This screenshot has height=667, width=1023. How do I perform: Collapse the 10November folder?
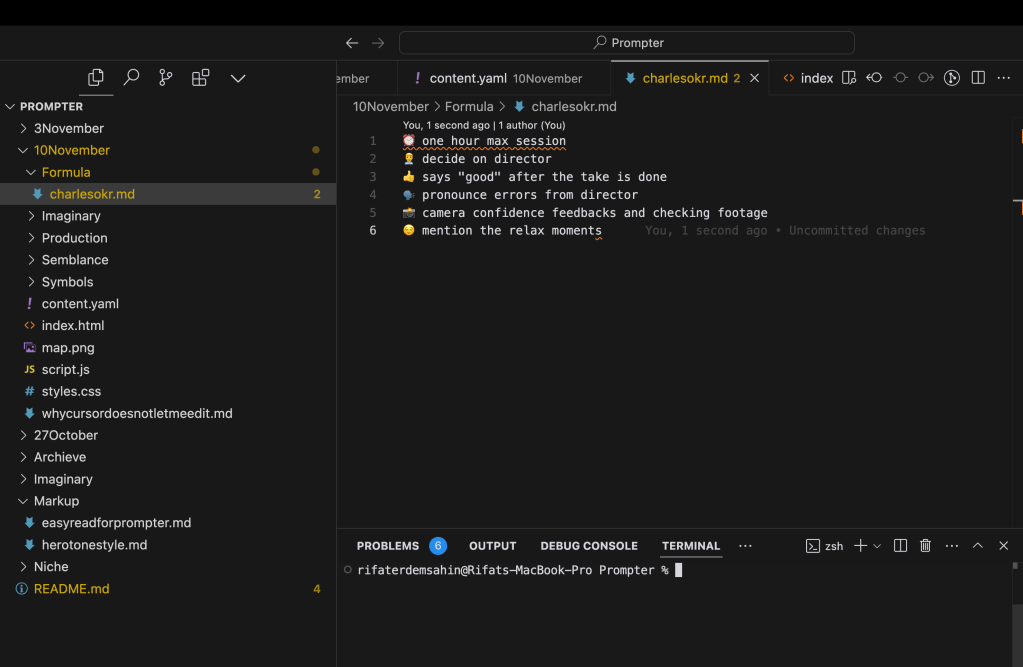click(x=168, y=150)
